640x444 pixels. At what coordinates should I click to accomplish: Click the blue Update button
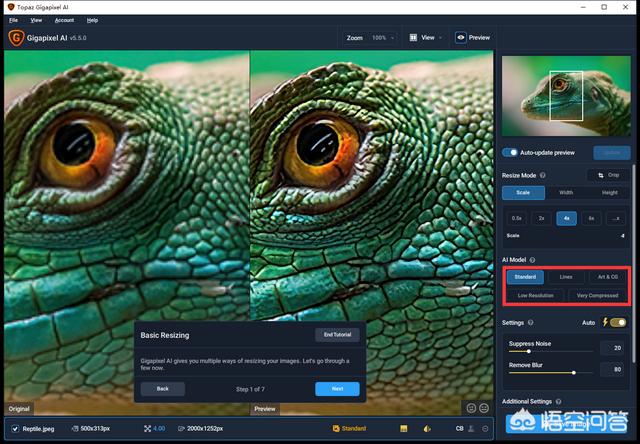[611, 153]
